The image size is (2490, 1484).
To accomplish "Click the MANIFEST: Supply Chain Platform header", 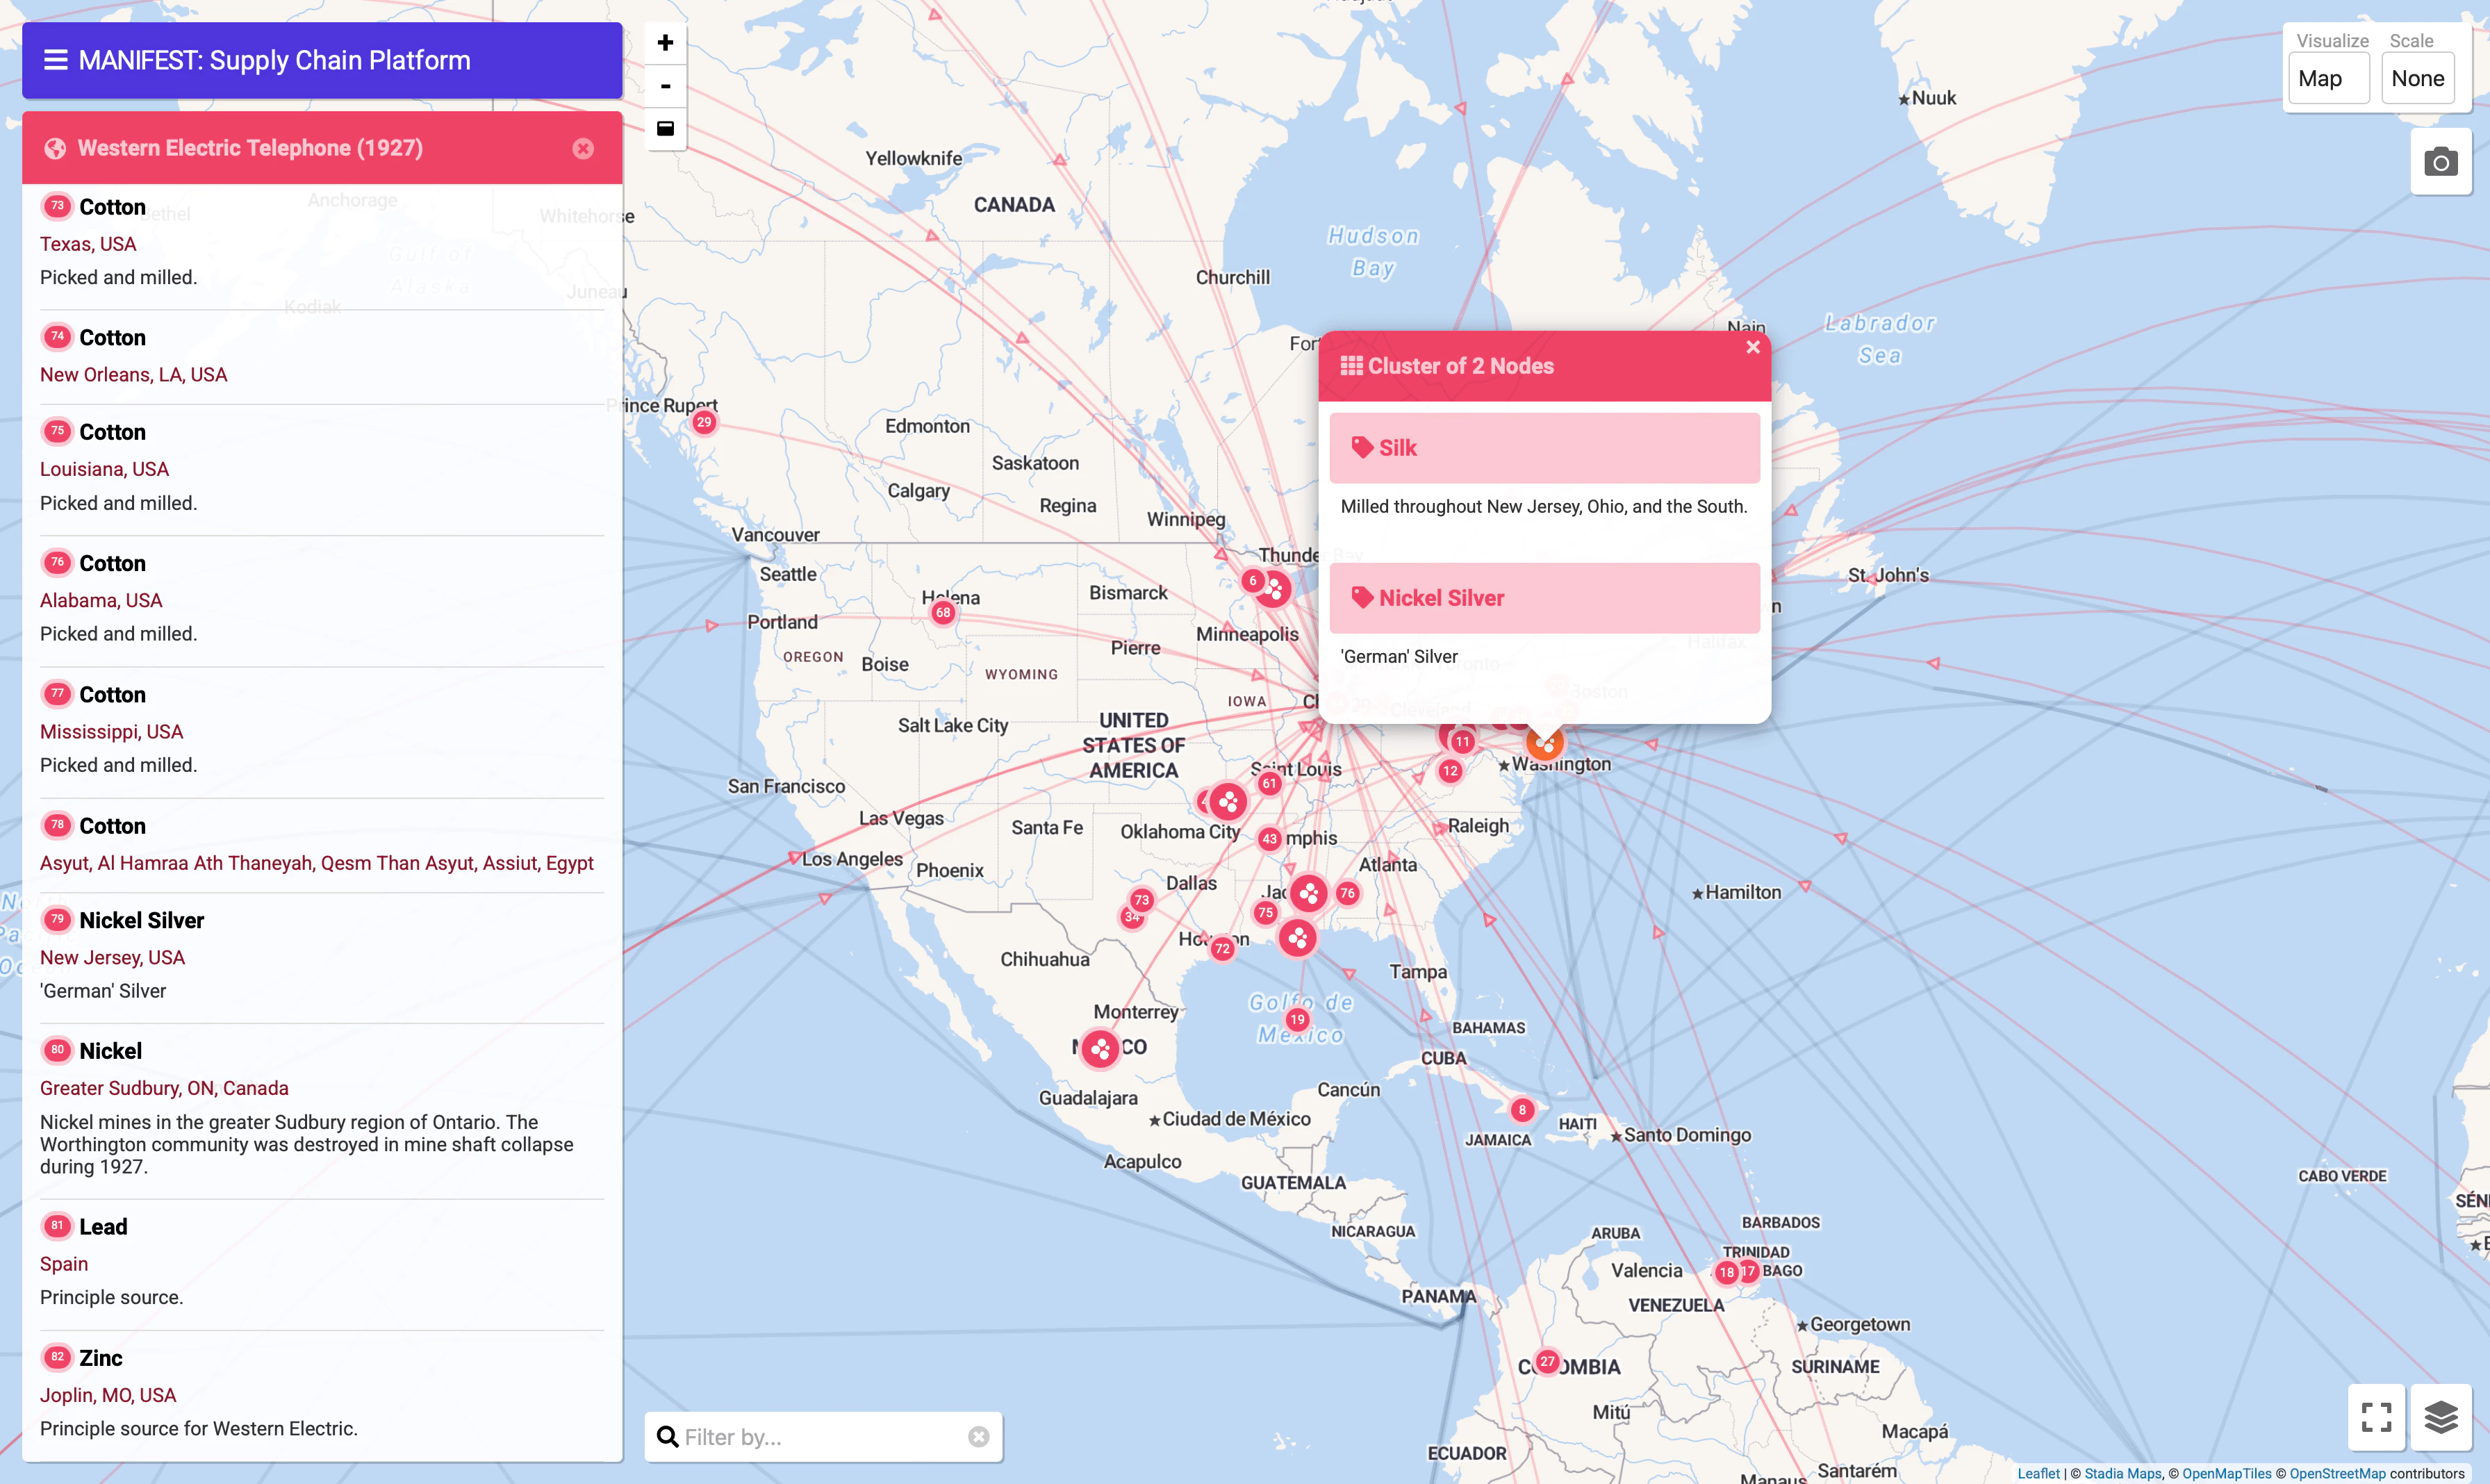I will [x=274, y=60].
